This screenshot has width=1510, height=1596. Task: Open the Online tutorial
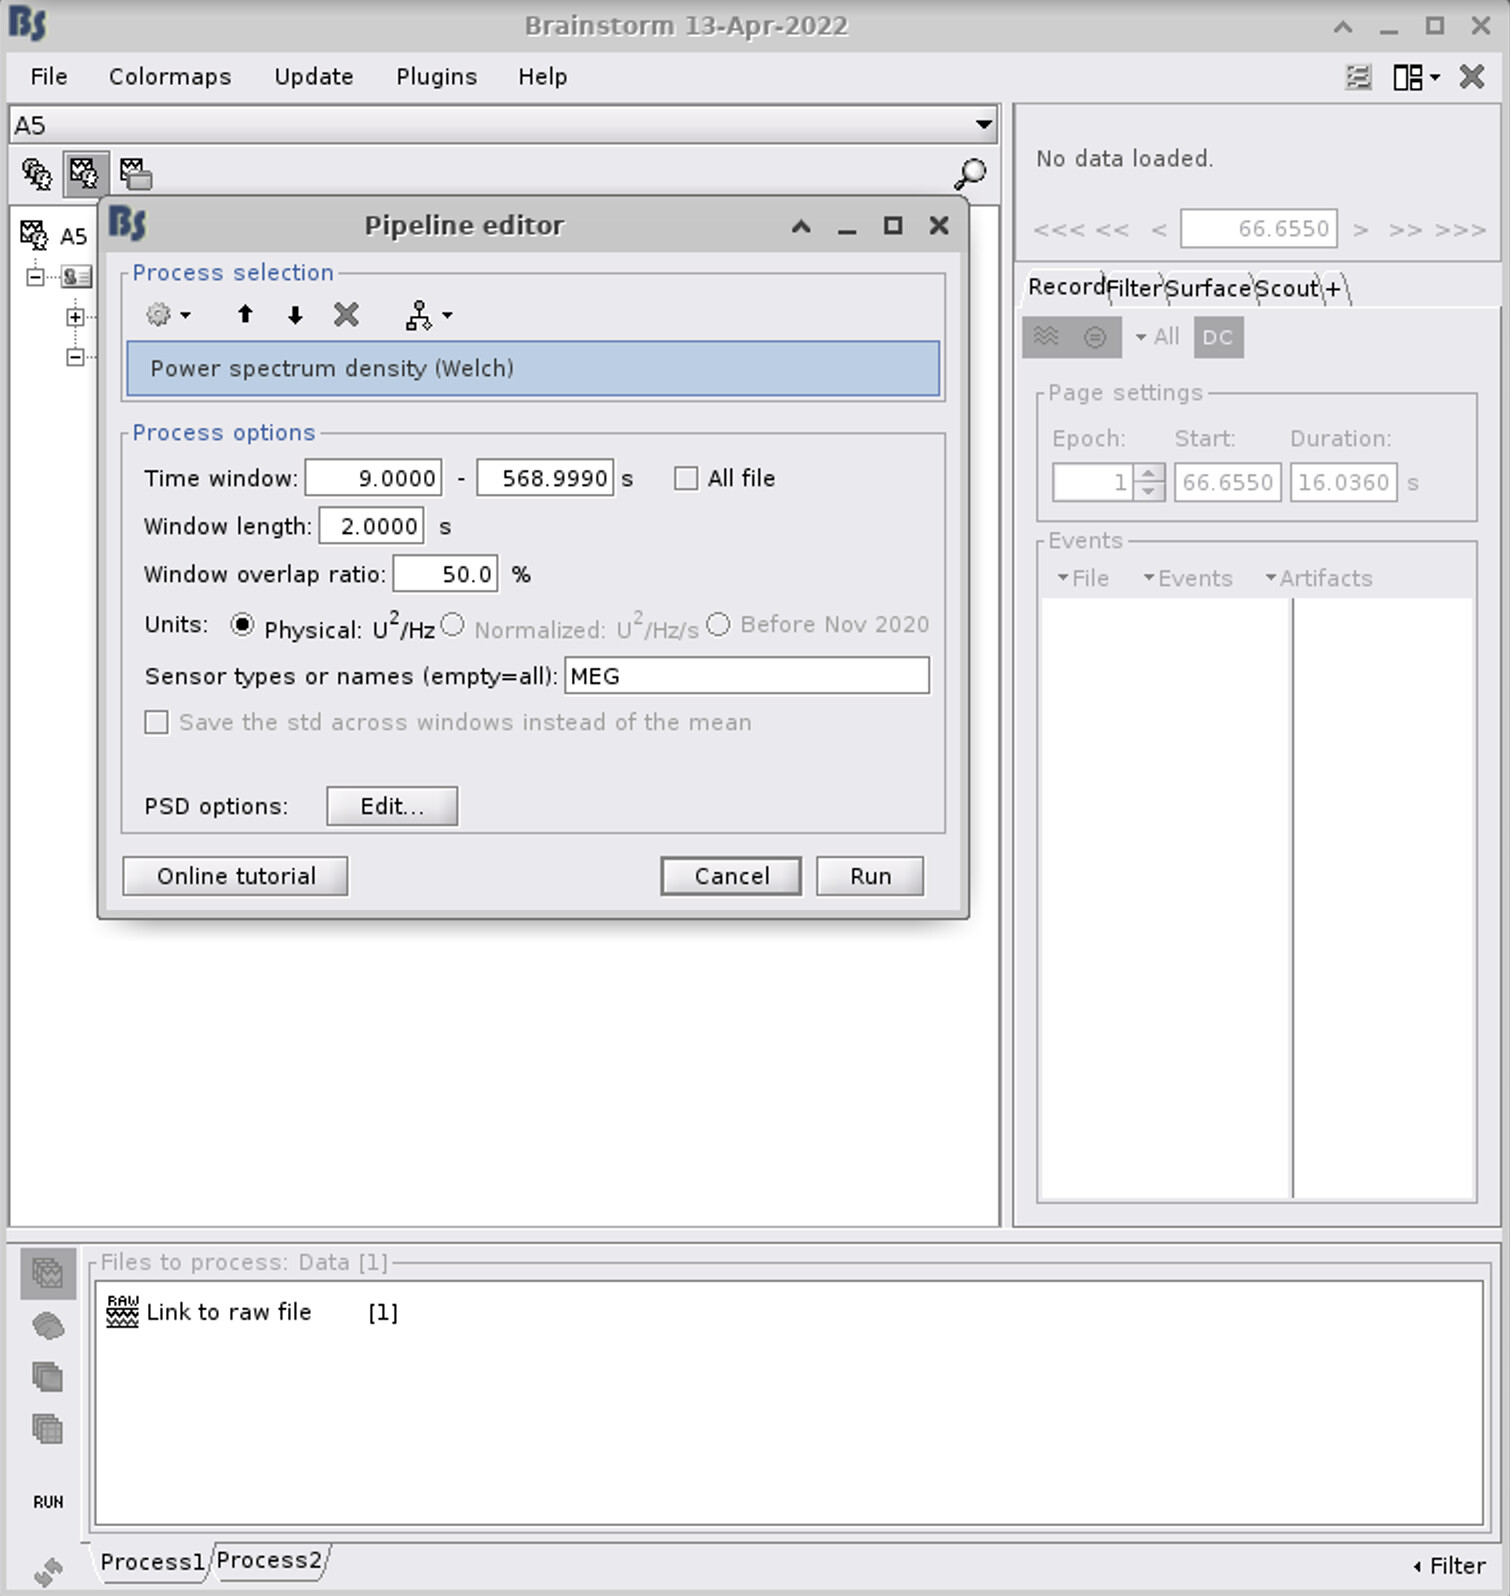tap(236, 876)
